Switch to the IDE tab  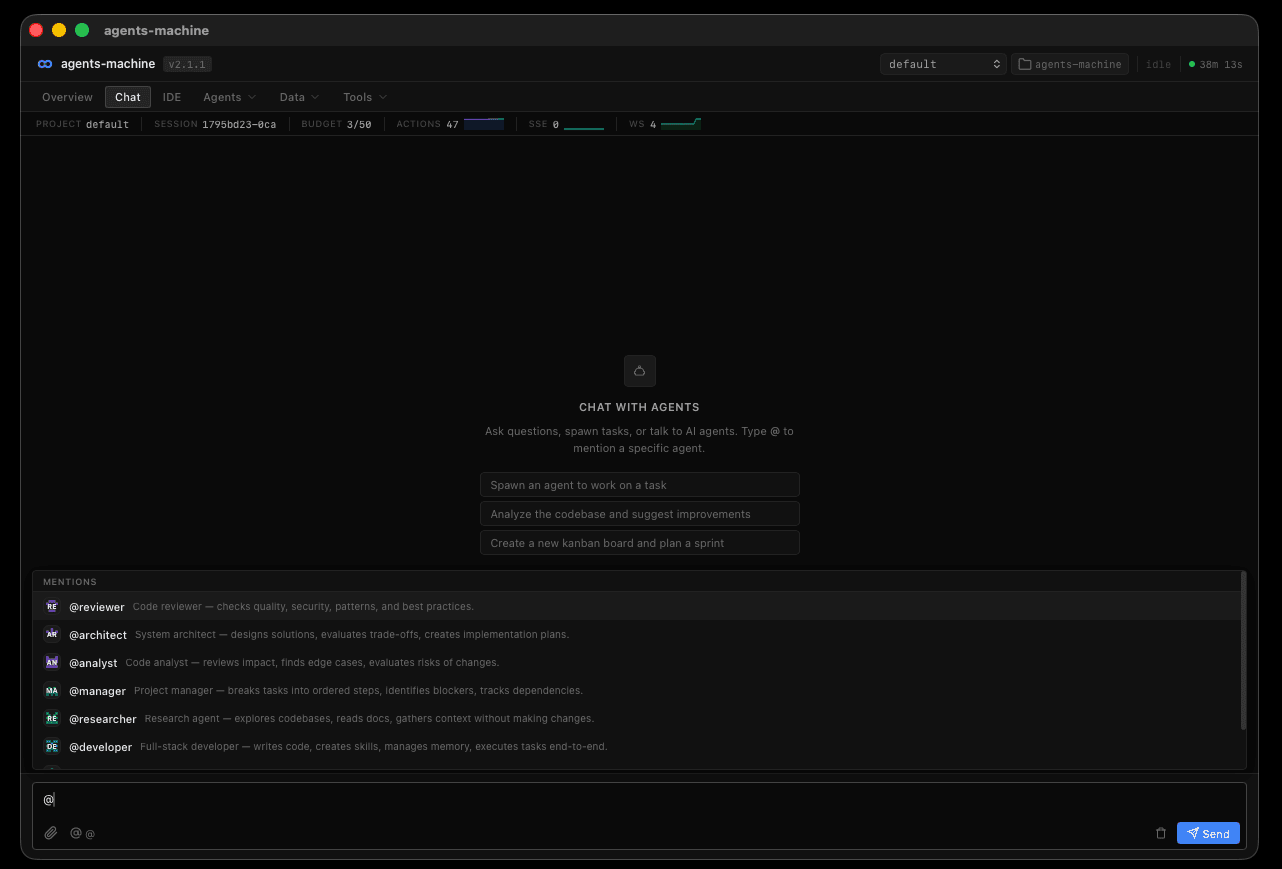click(x=172, y=97)
